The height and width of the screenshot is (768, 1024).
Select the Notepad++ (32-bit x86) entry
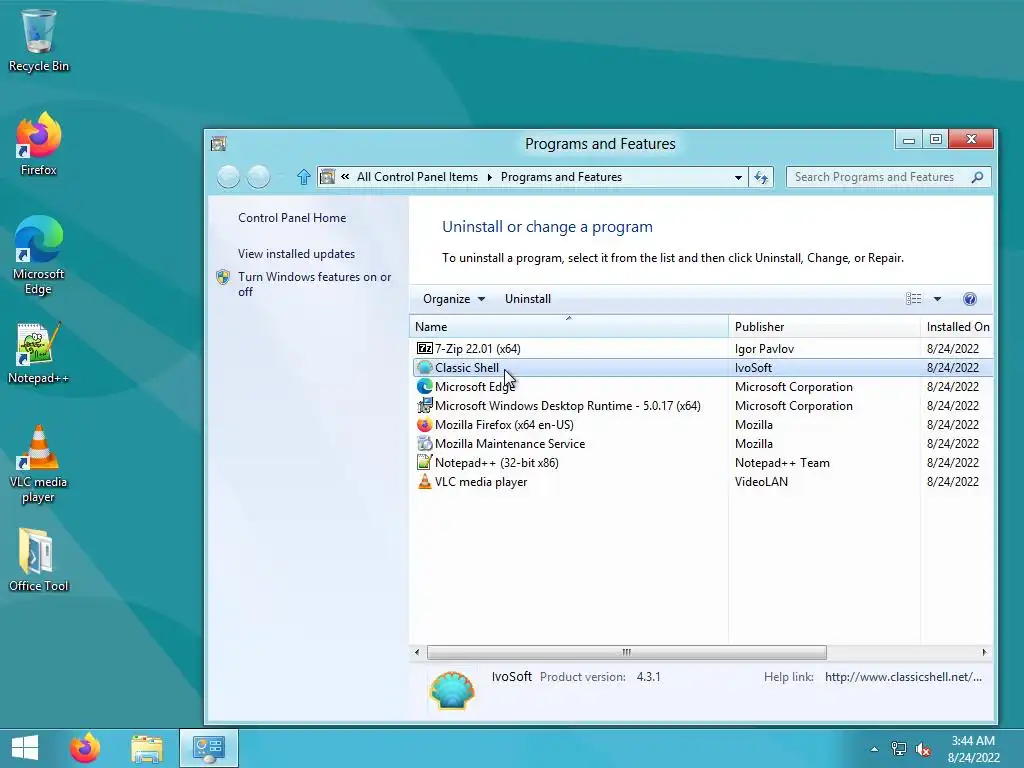703,462
